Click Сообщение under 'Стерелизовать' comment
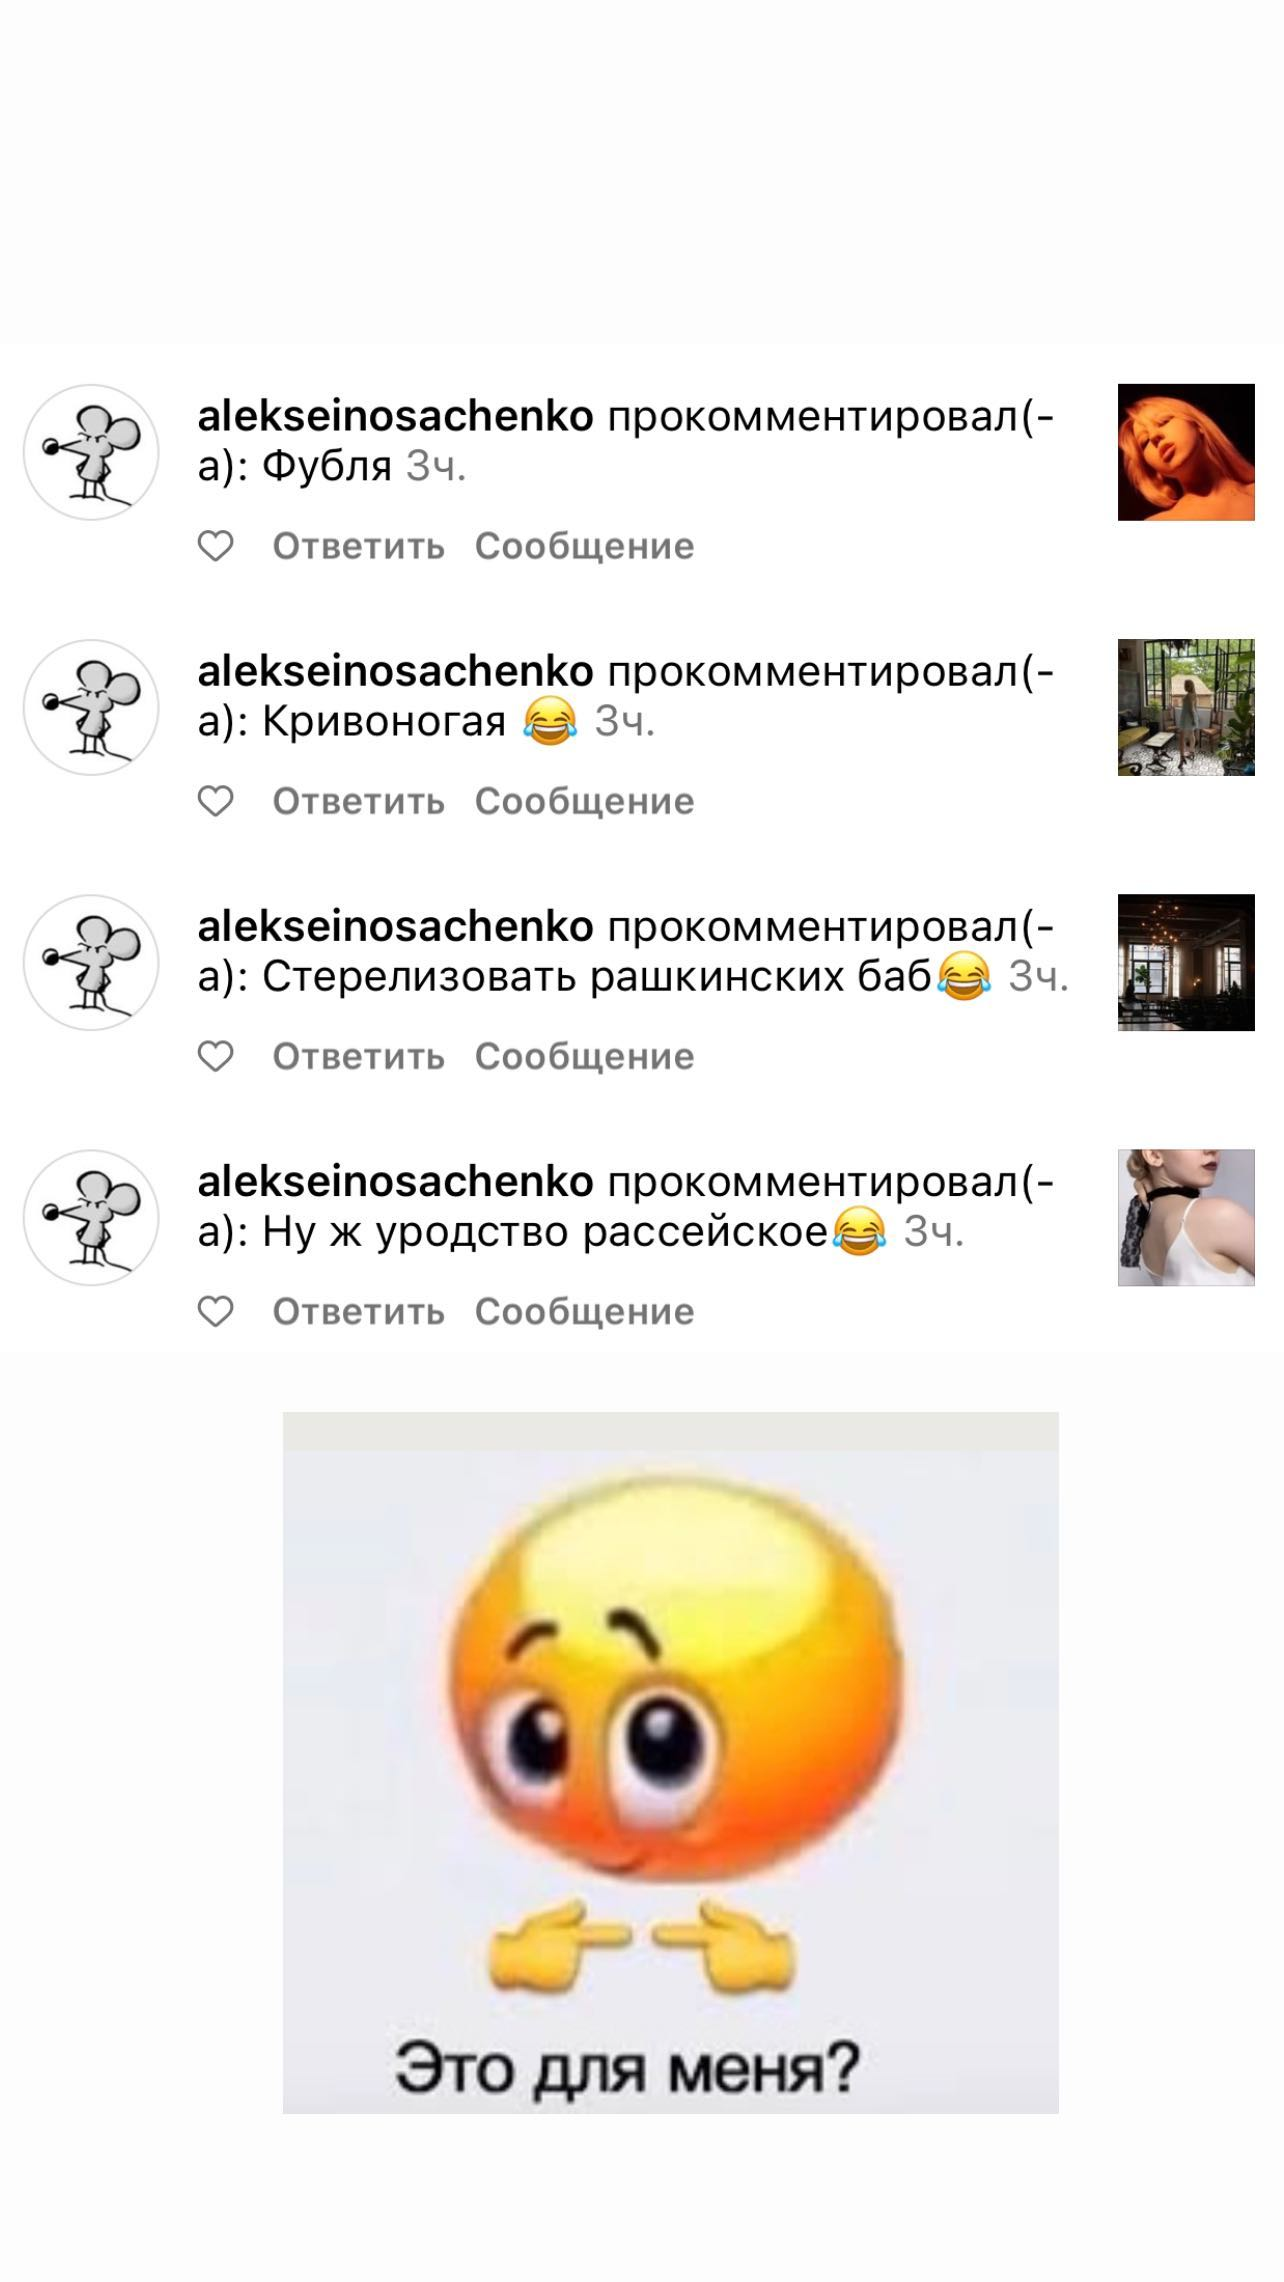The height and width of the screenshot is (2282, 1284). (584, 1056)
